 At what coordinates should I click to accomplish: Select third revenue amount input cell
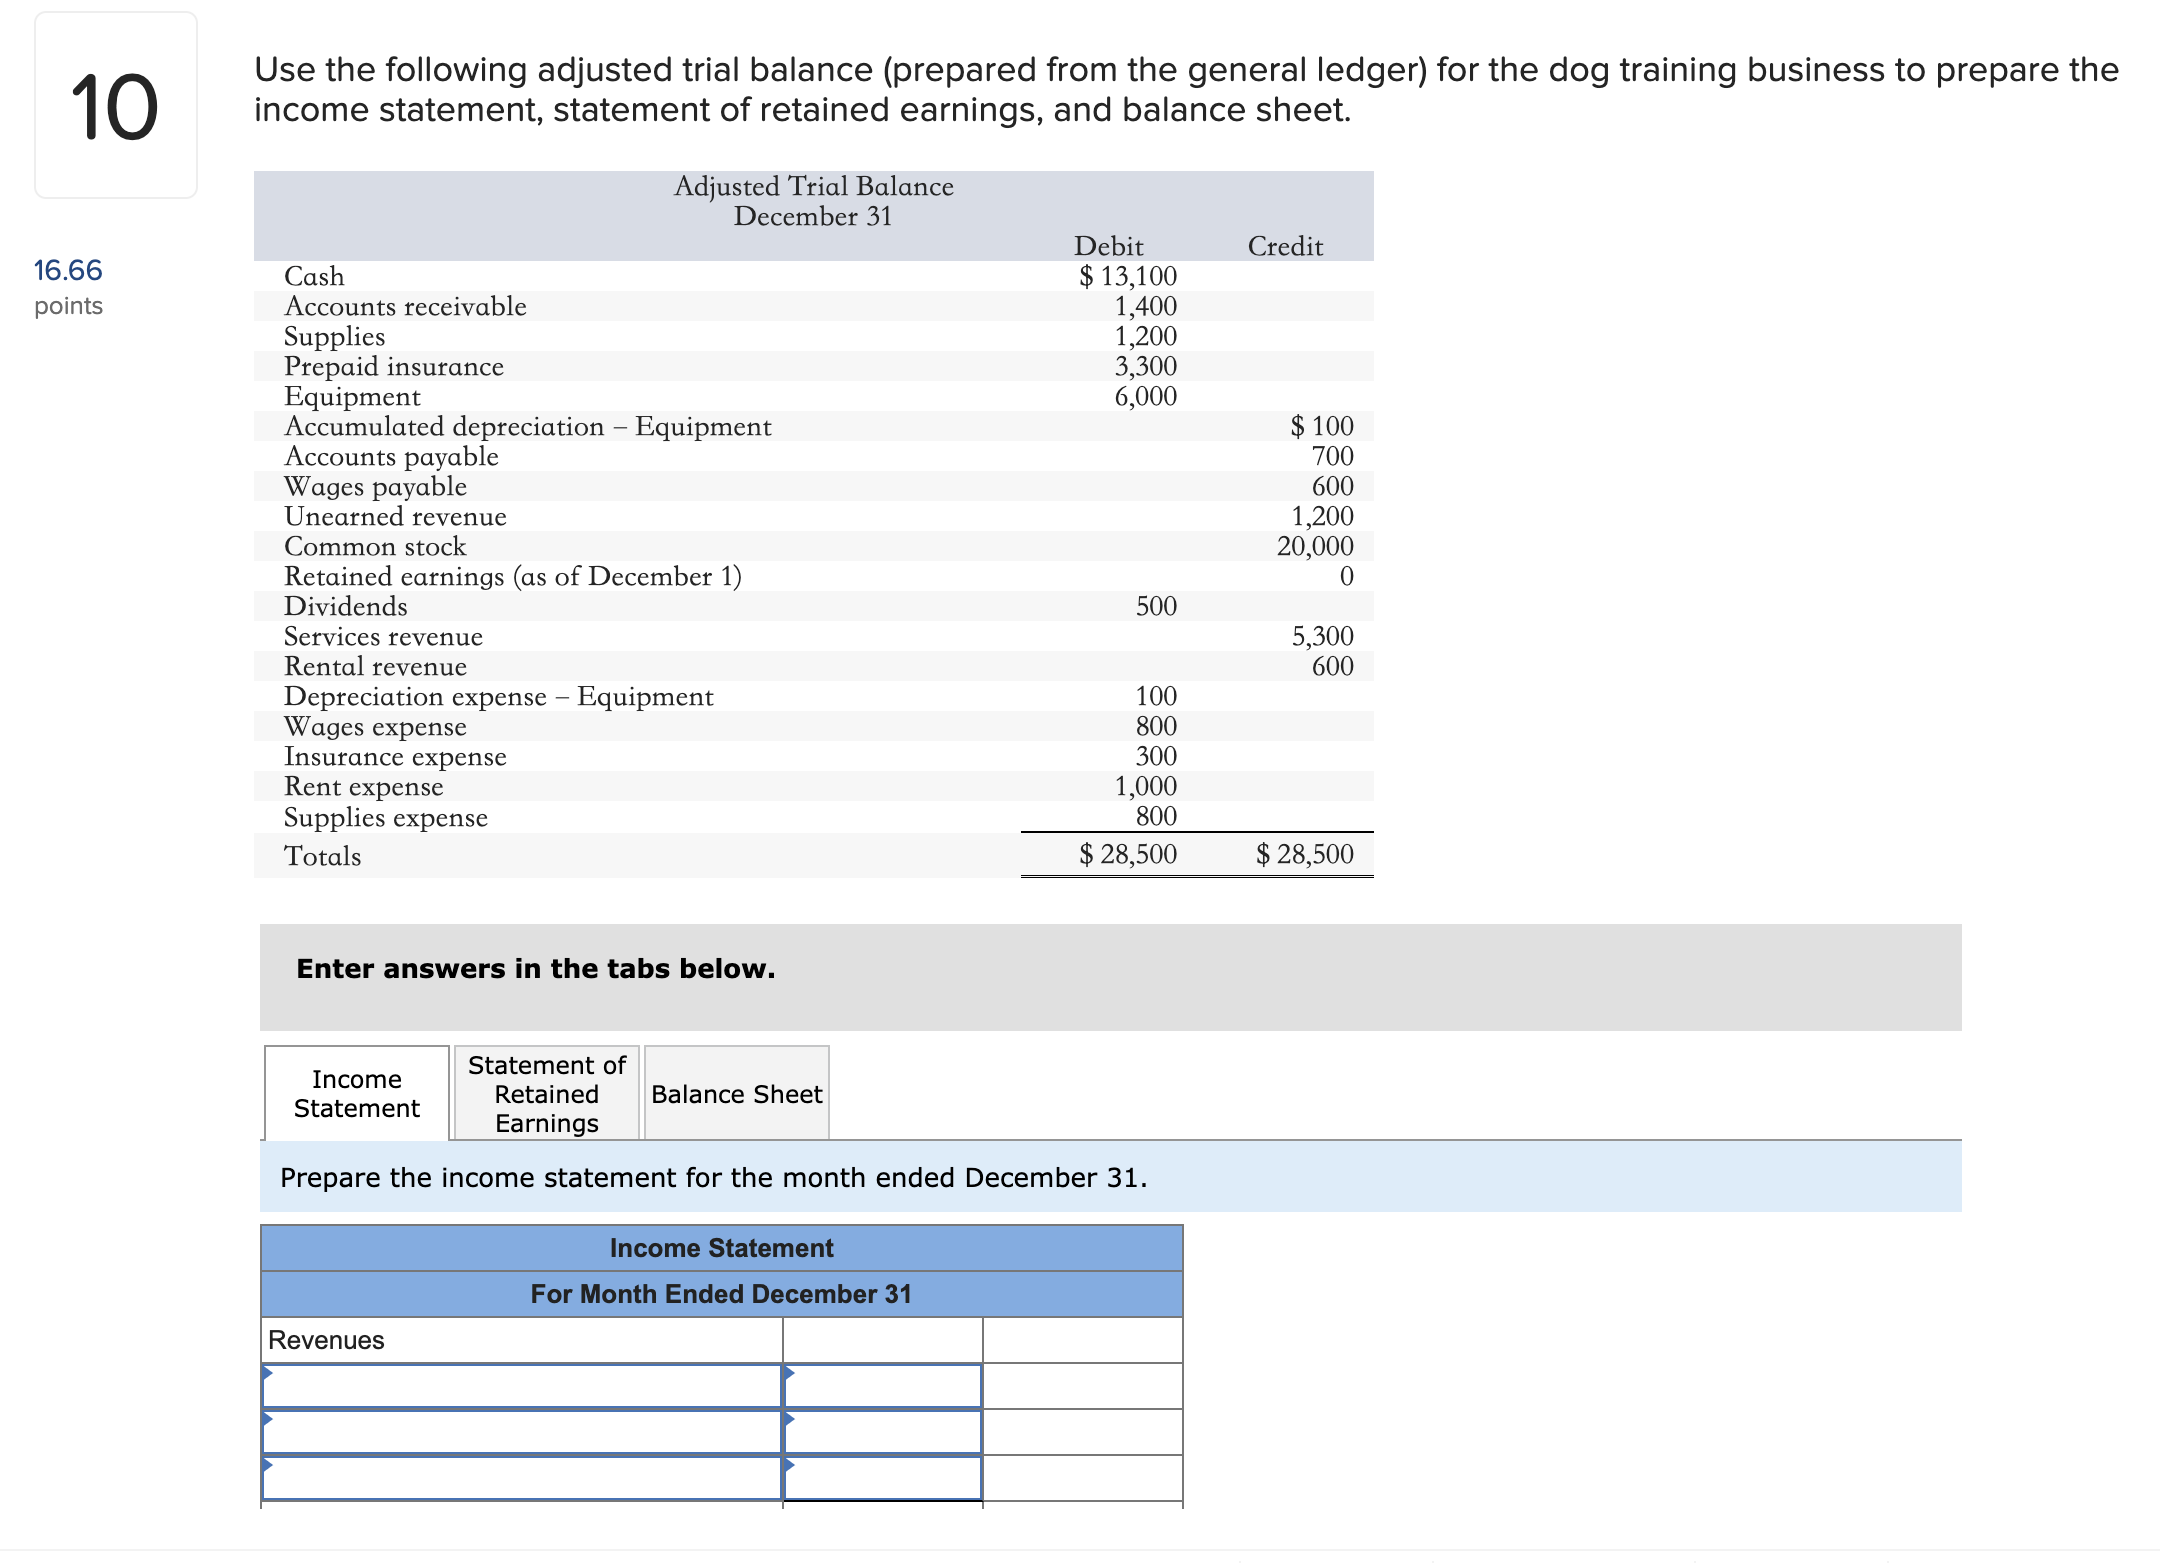[883, 1478]
